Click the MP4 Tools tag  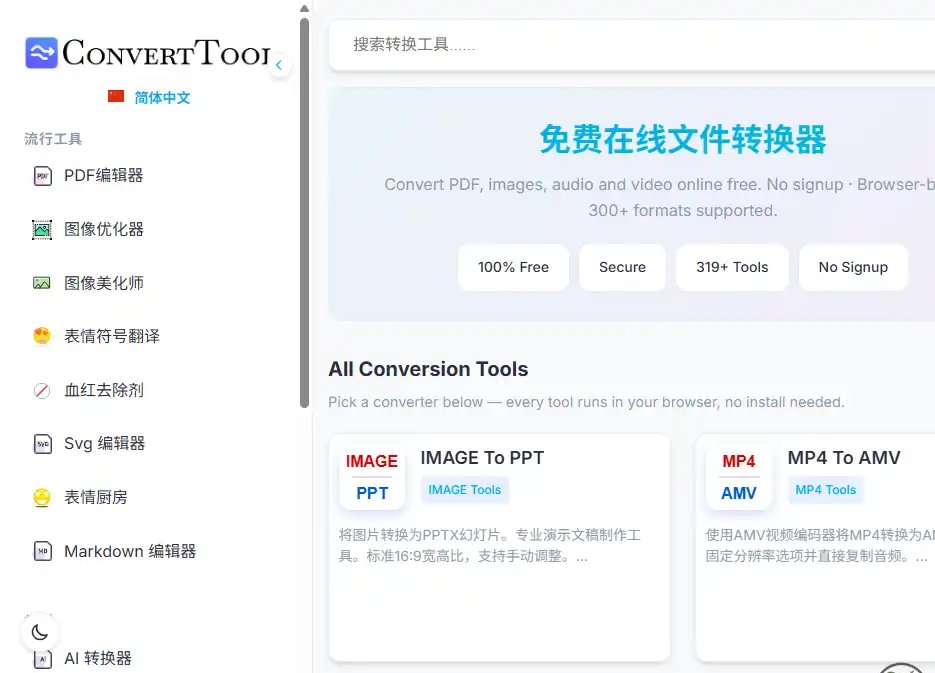(x=826, y=490)
